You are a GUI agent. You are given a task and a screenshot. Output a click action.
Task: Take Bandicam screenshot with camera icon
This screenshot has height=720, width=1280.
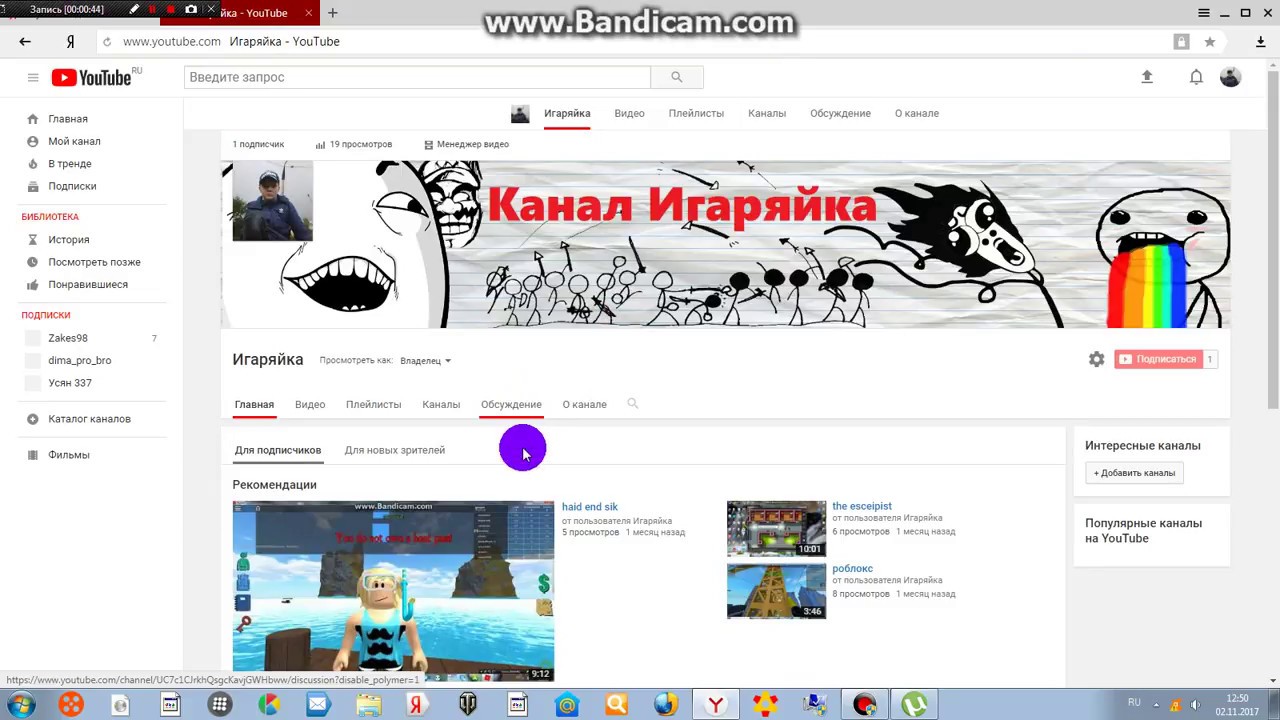[191, 10]
